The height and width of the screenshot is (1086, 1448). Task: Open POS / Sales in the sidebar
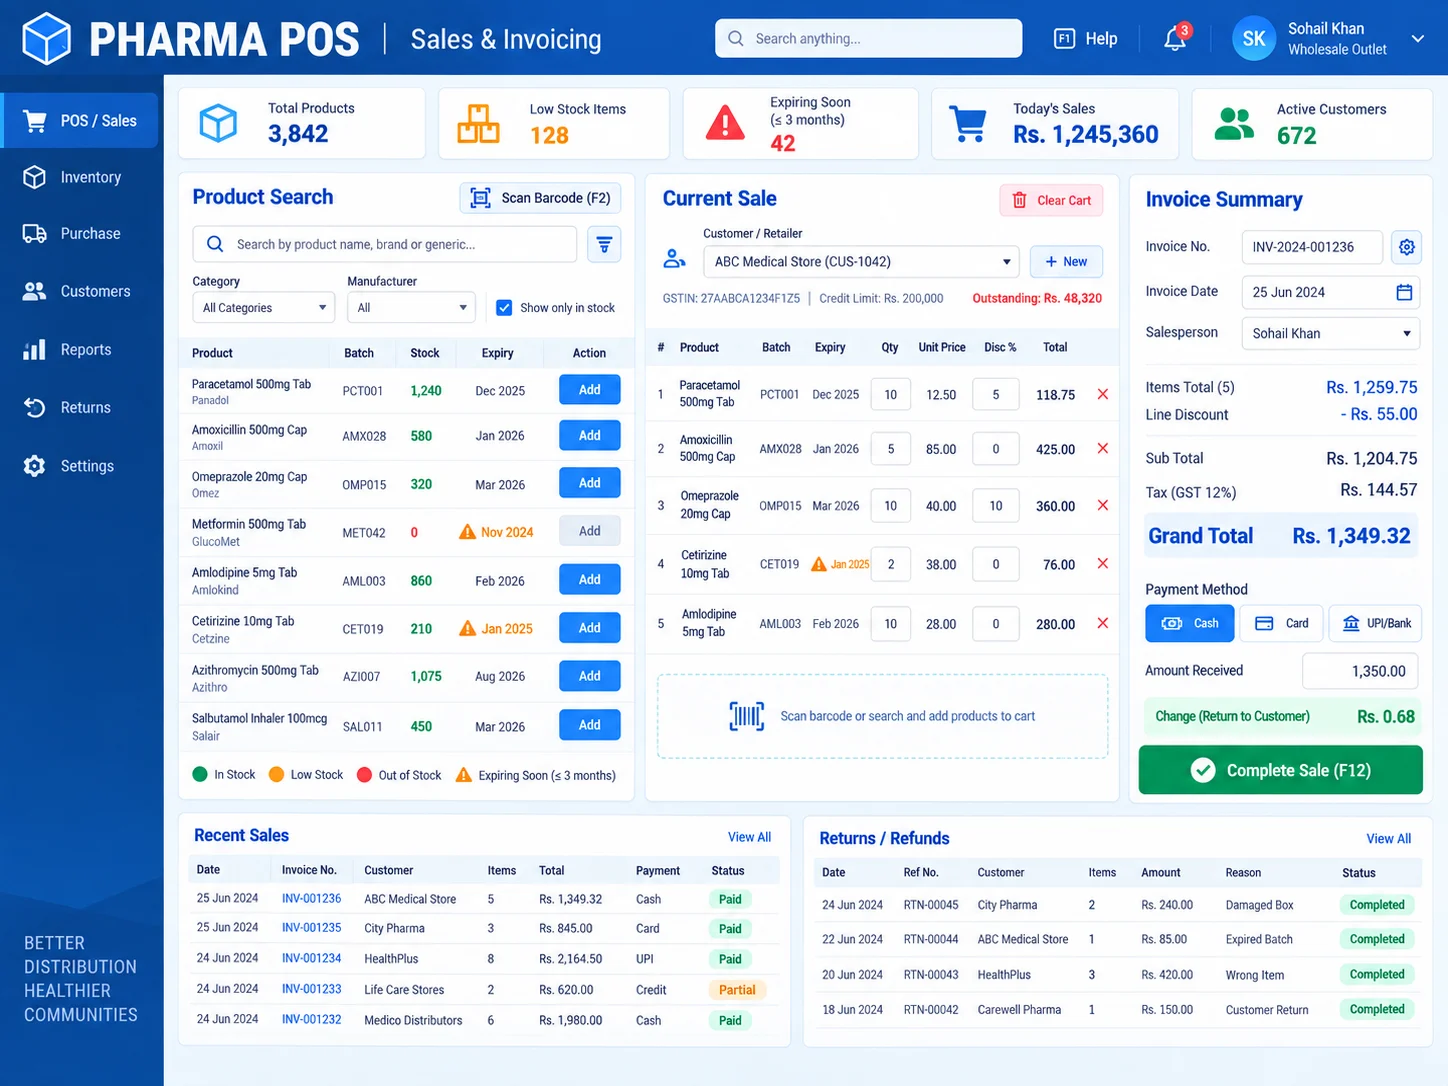pos(80,121)
